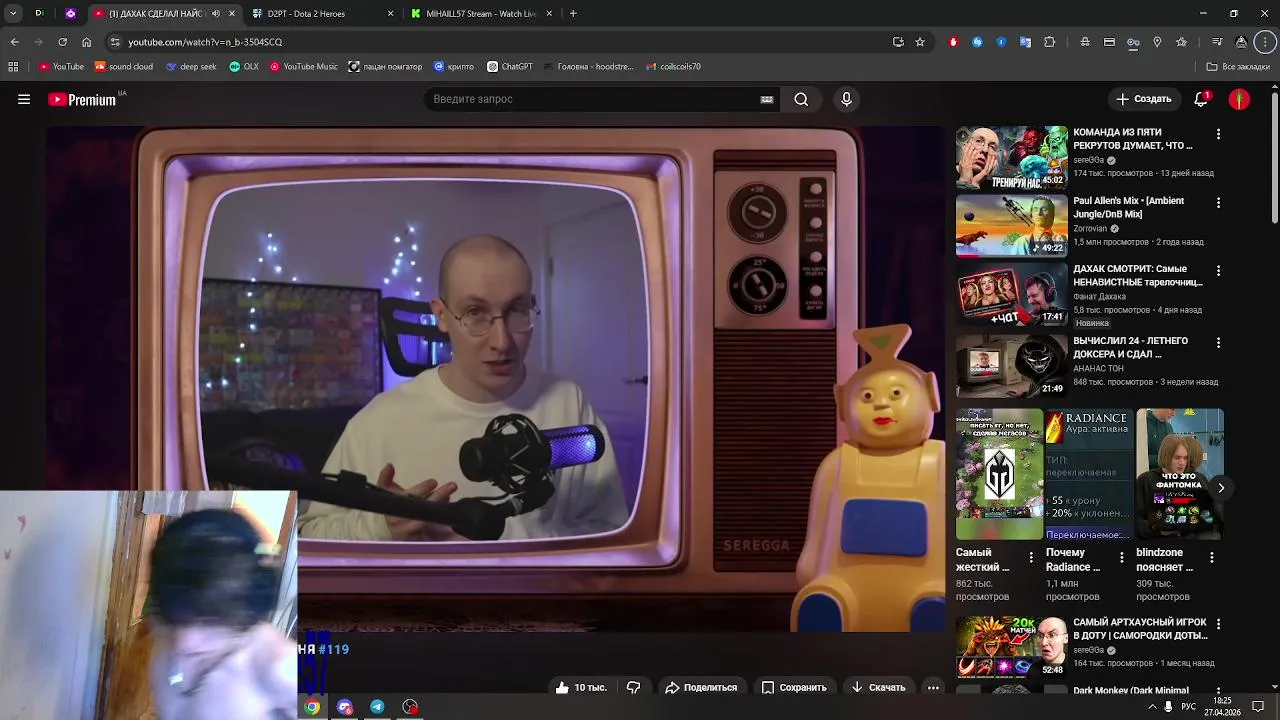This screenshot has height=720, width=1280.
Task: Close the ДАХАК СДЕЛАЛ НАЙС YouTube tab
Action: click(232, 14)
